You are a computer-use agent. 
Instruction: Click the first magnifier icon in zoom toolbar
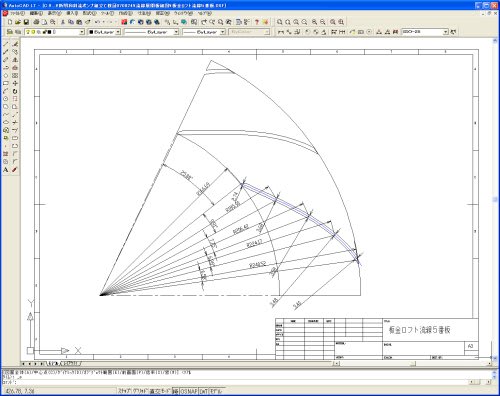280,22
